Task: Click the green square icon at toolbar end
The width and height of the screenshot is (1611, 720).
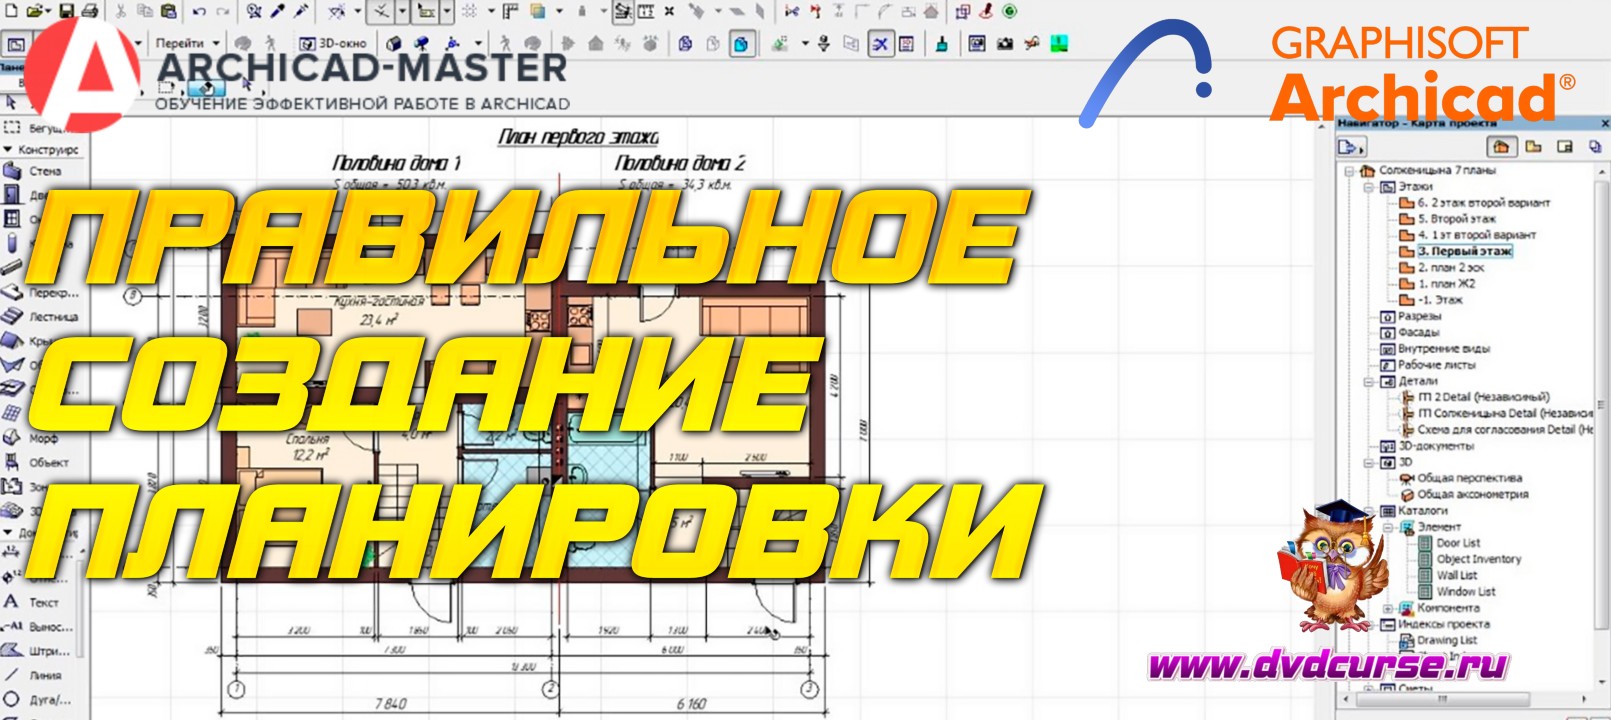Action: click(1058, 43)
